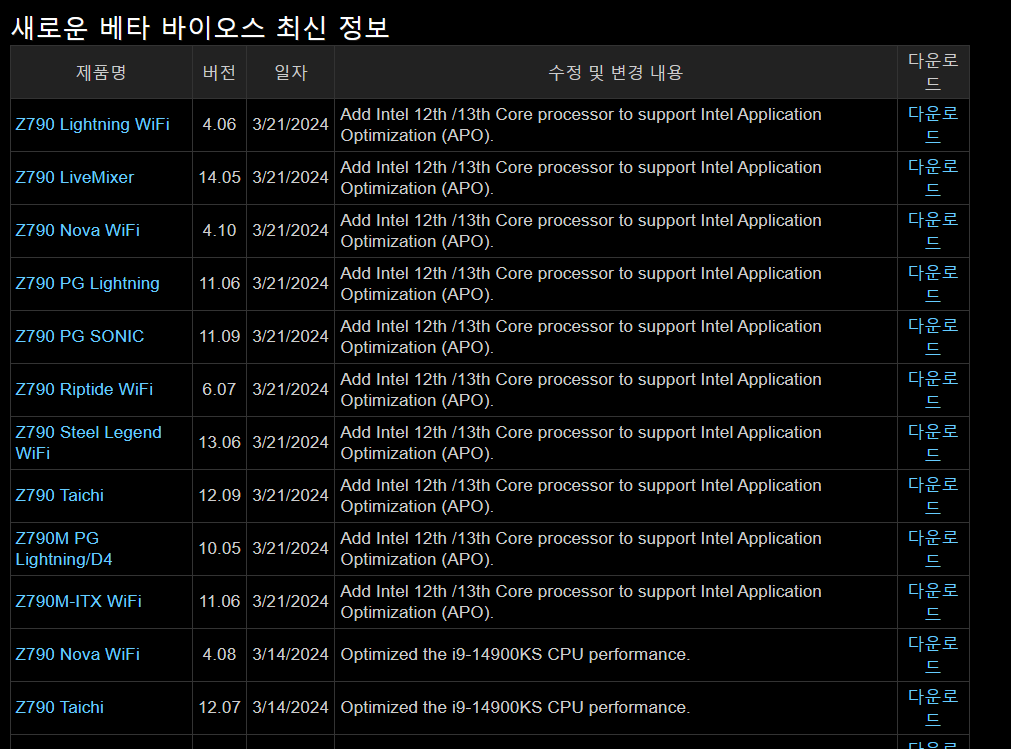Open Z790 Nova WiFi link for version 4.08
Image resolution: width=1011 pixels, height=749 pixels.
77,654
